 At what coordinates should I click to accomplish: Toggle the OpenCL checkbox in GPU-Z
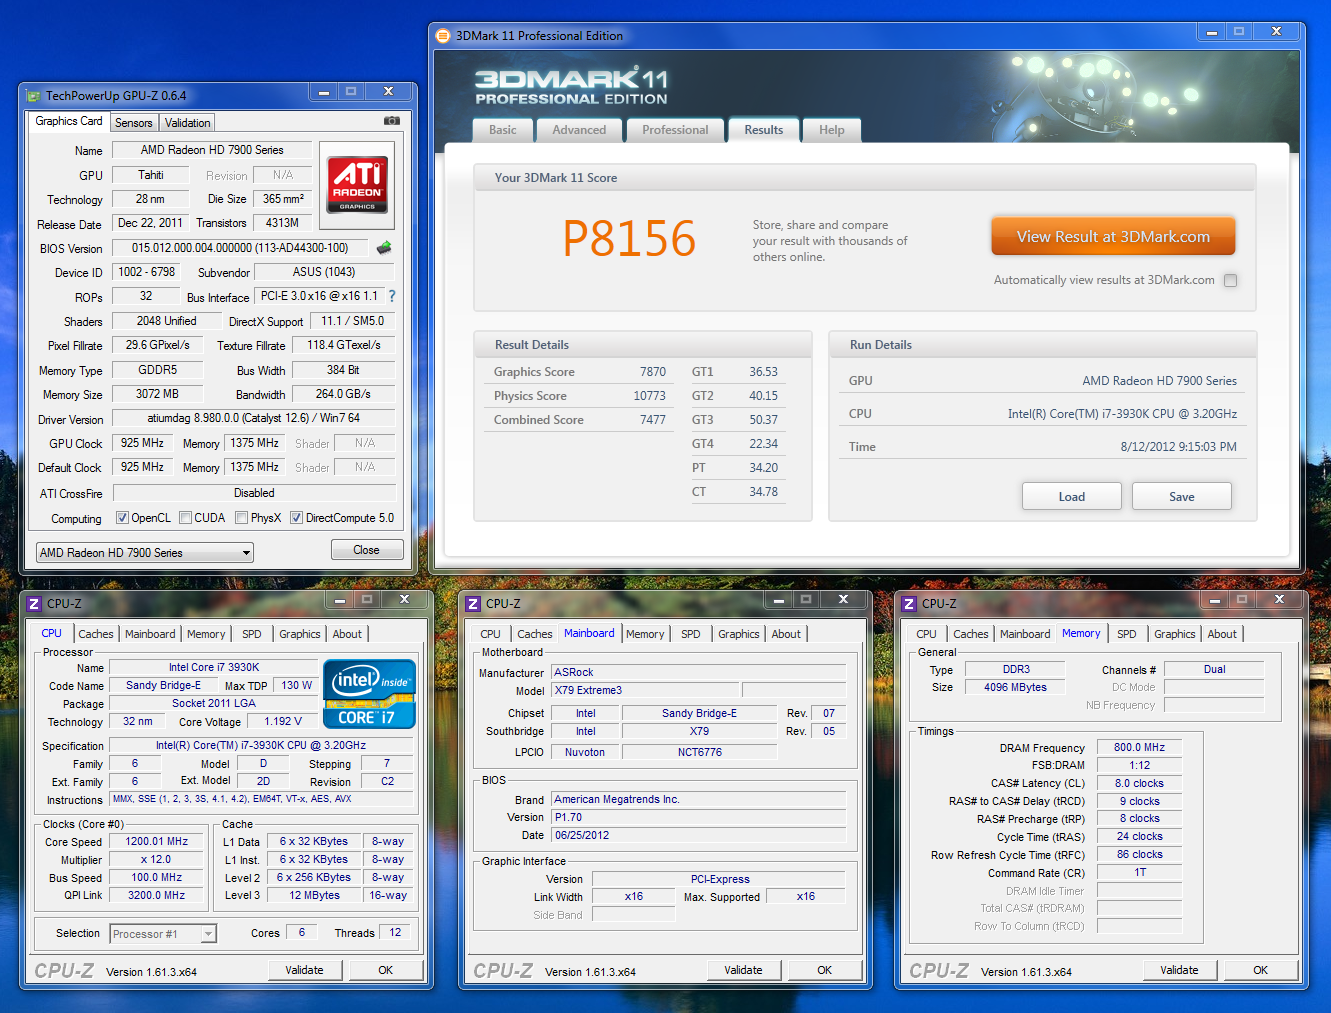pos(122,518)
